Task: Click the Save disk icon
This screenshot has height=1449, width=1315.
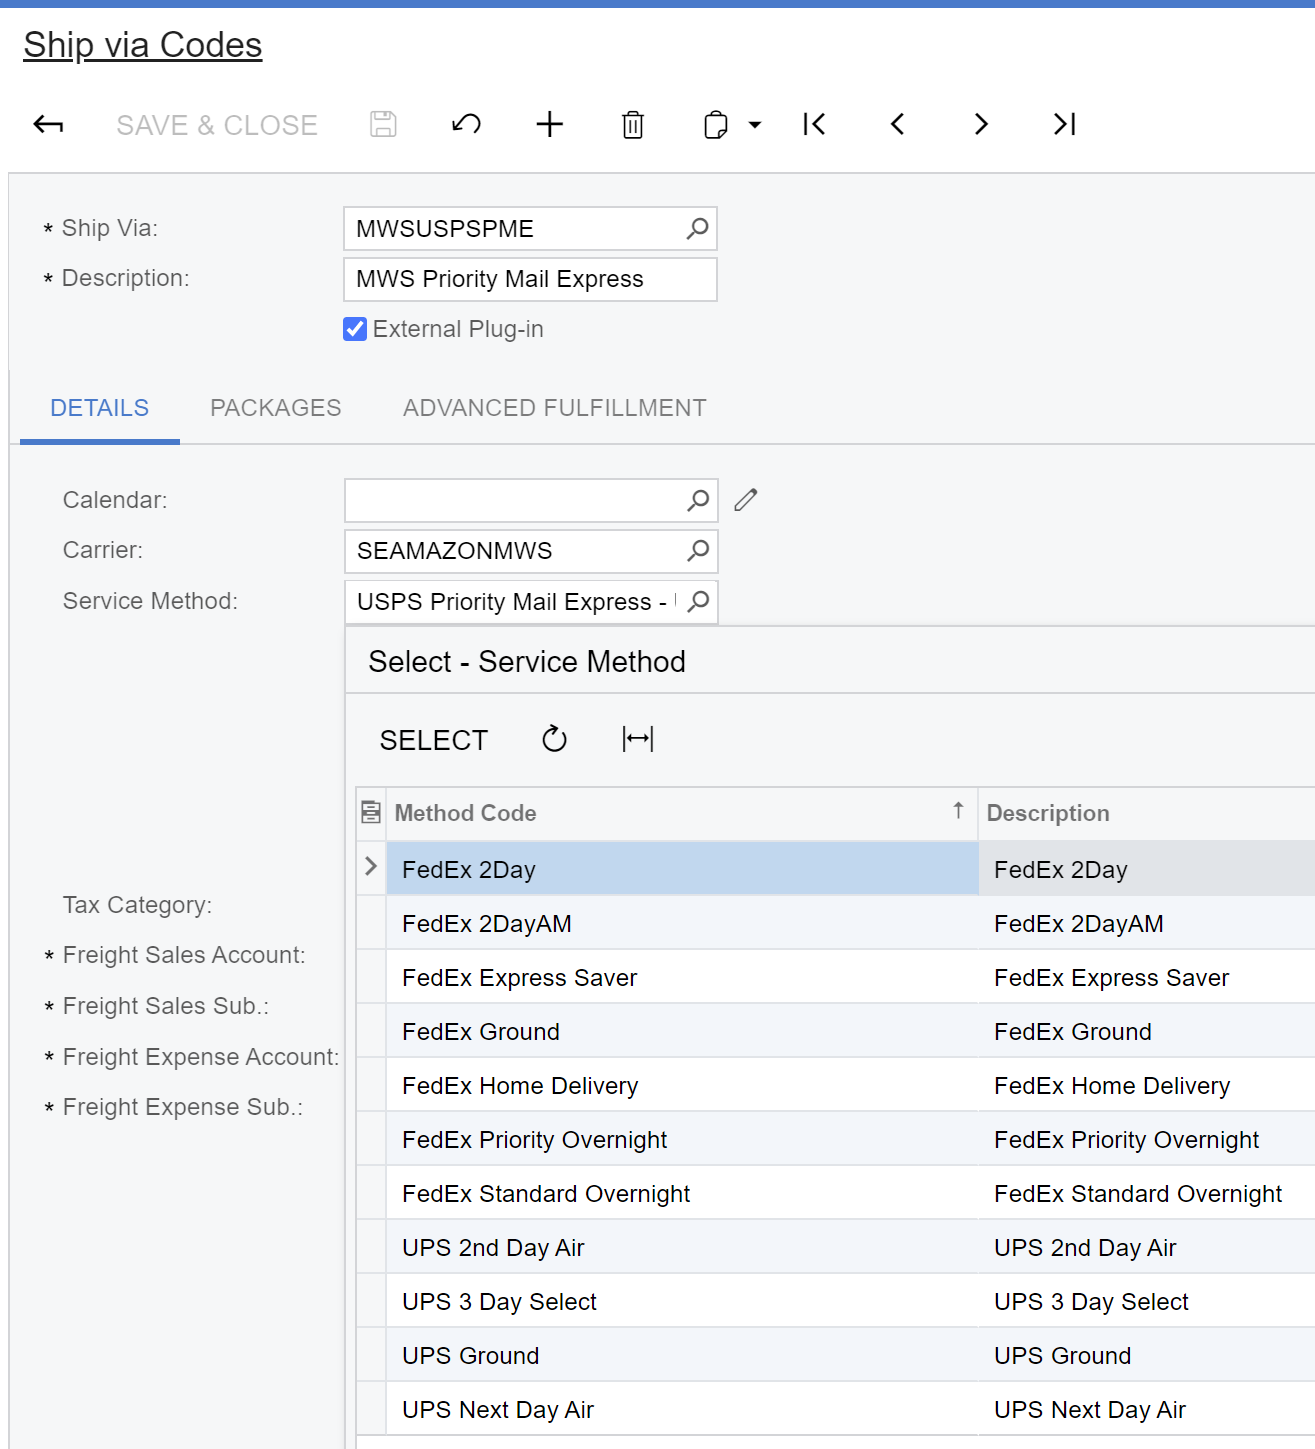Action: [383, 125]
